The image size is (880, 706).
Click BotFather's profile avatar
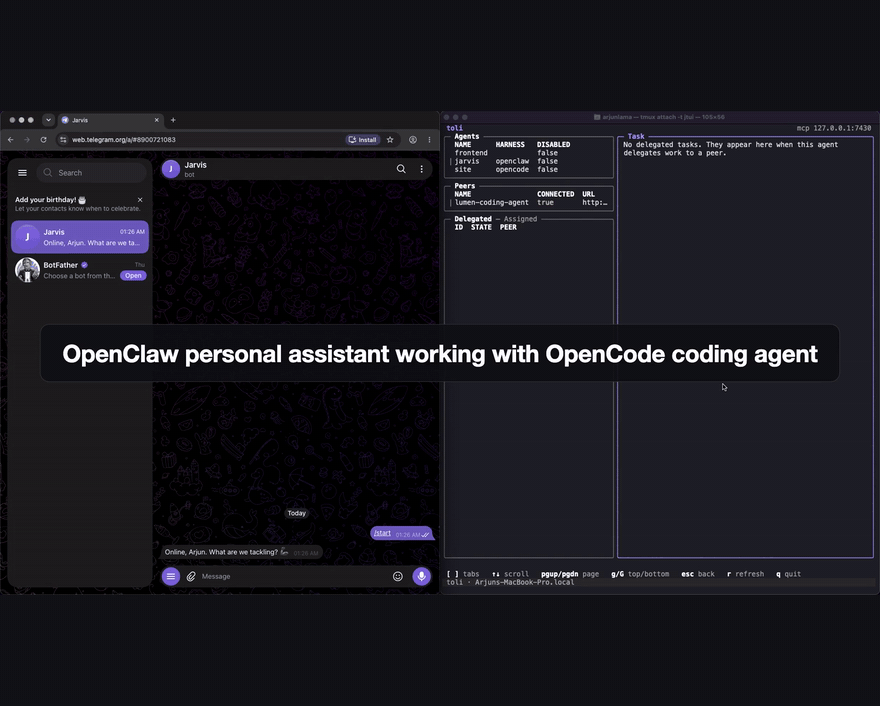[x=27, y=270]
